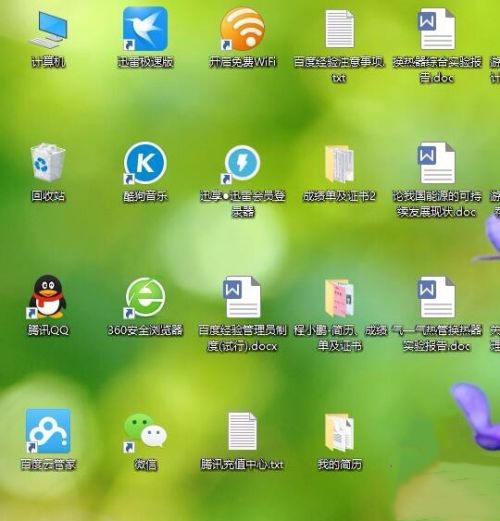
Task: Click the 回收站 label text
Action: tap(48, 196)
